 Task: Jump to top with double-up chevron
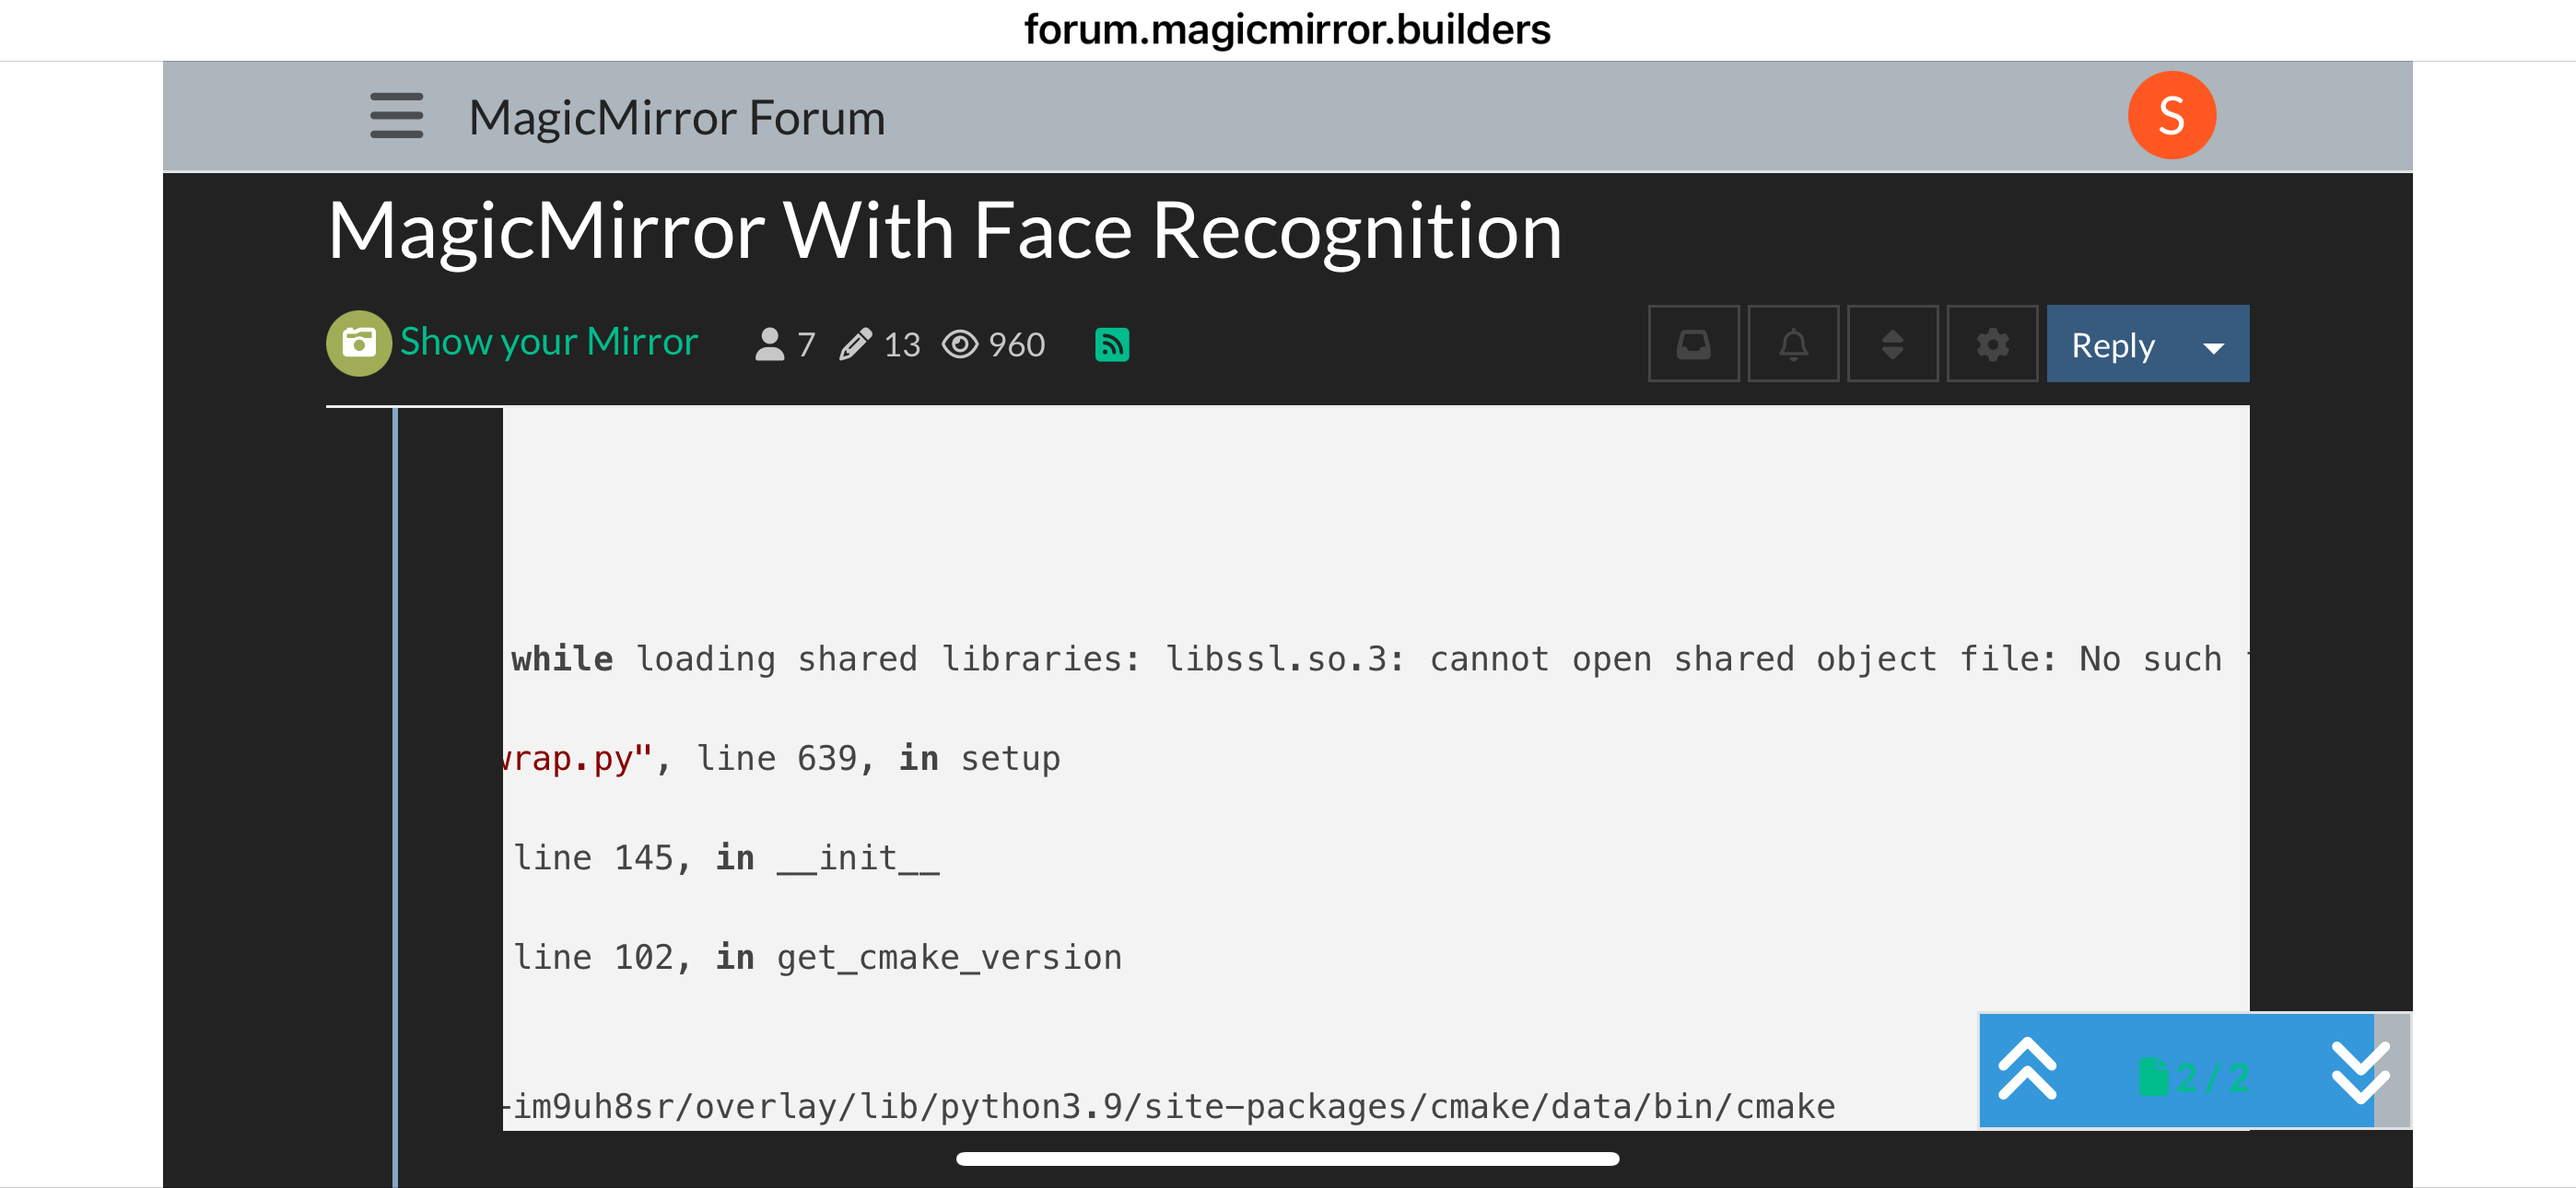tap(2027, 1070)
